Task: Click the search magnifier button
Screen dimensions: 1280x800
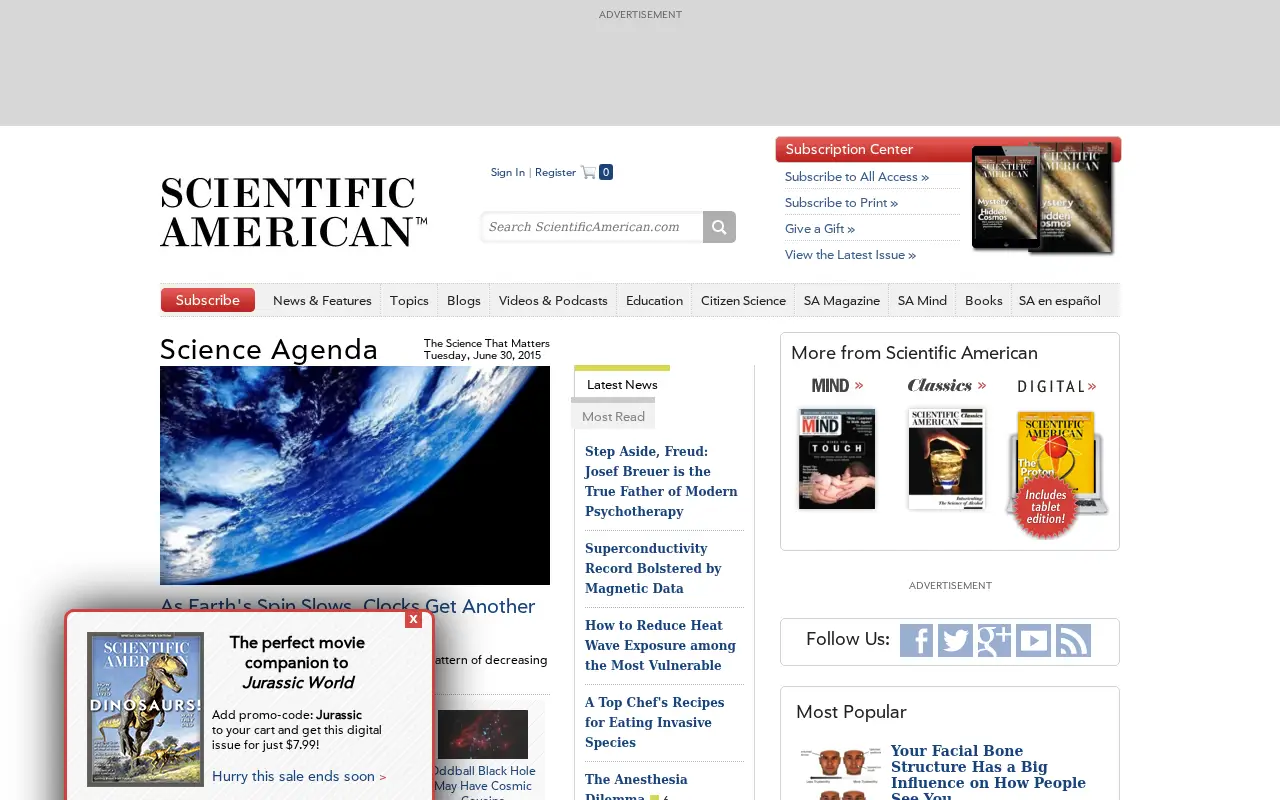Action: 719,227
